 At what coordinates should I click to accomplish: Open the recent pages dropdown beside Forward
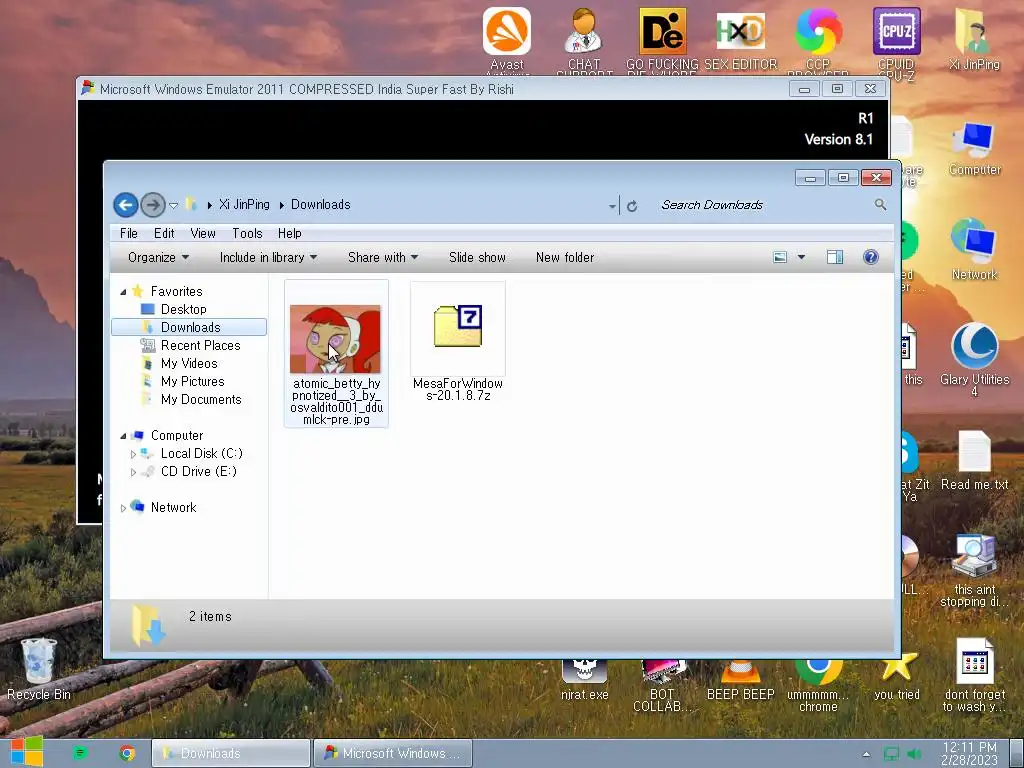(x=174, y=206)
